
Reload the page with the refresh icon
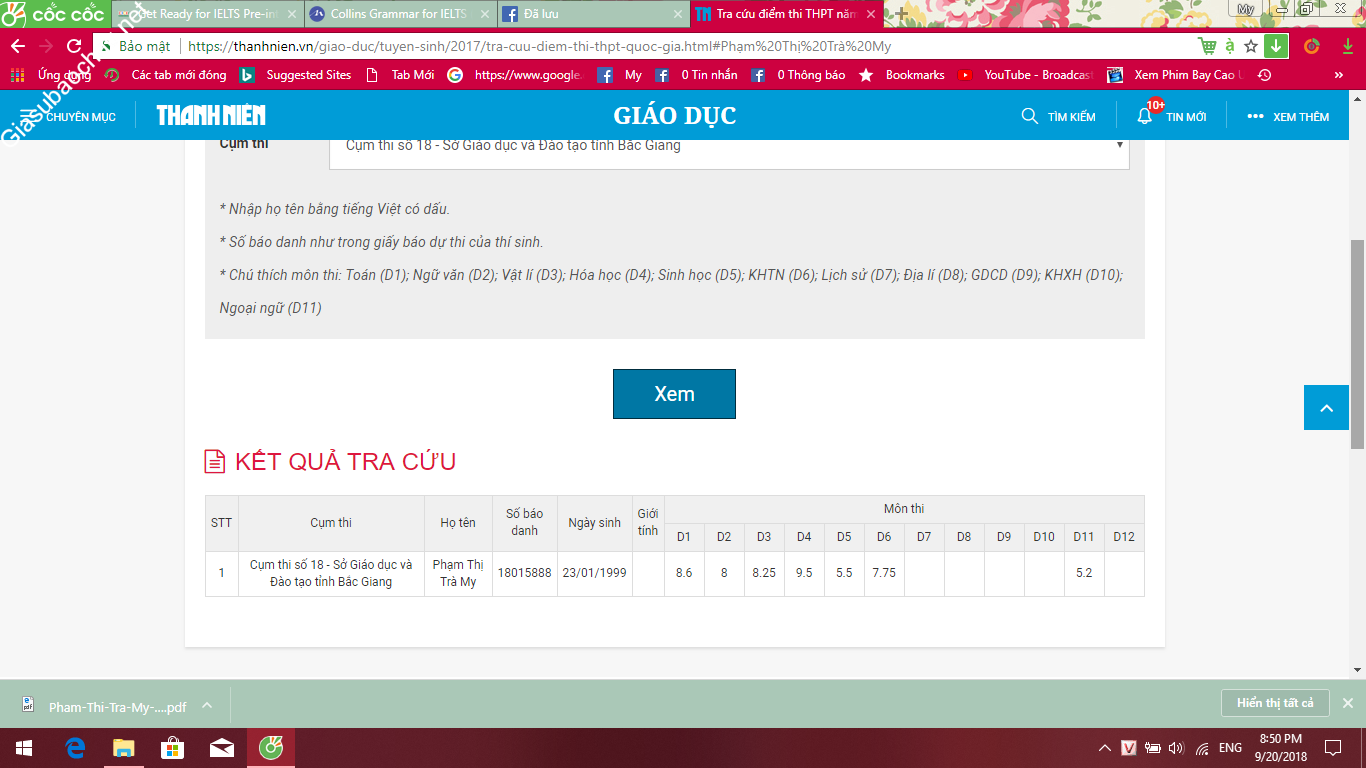74,46
